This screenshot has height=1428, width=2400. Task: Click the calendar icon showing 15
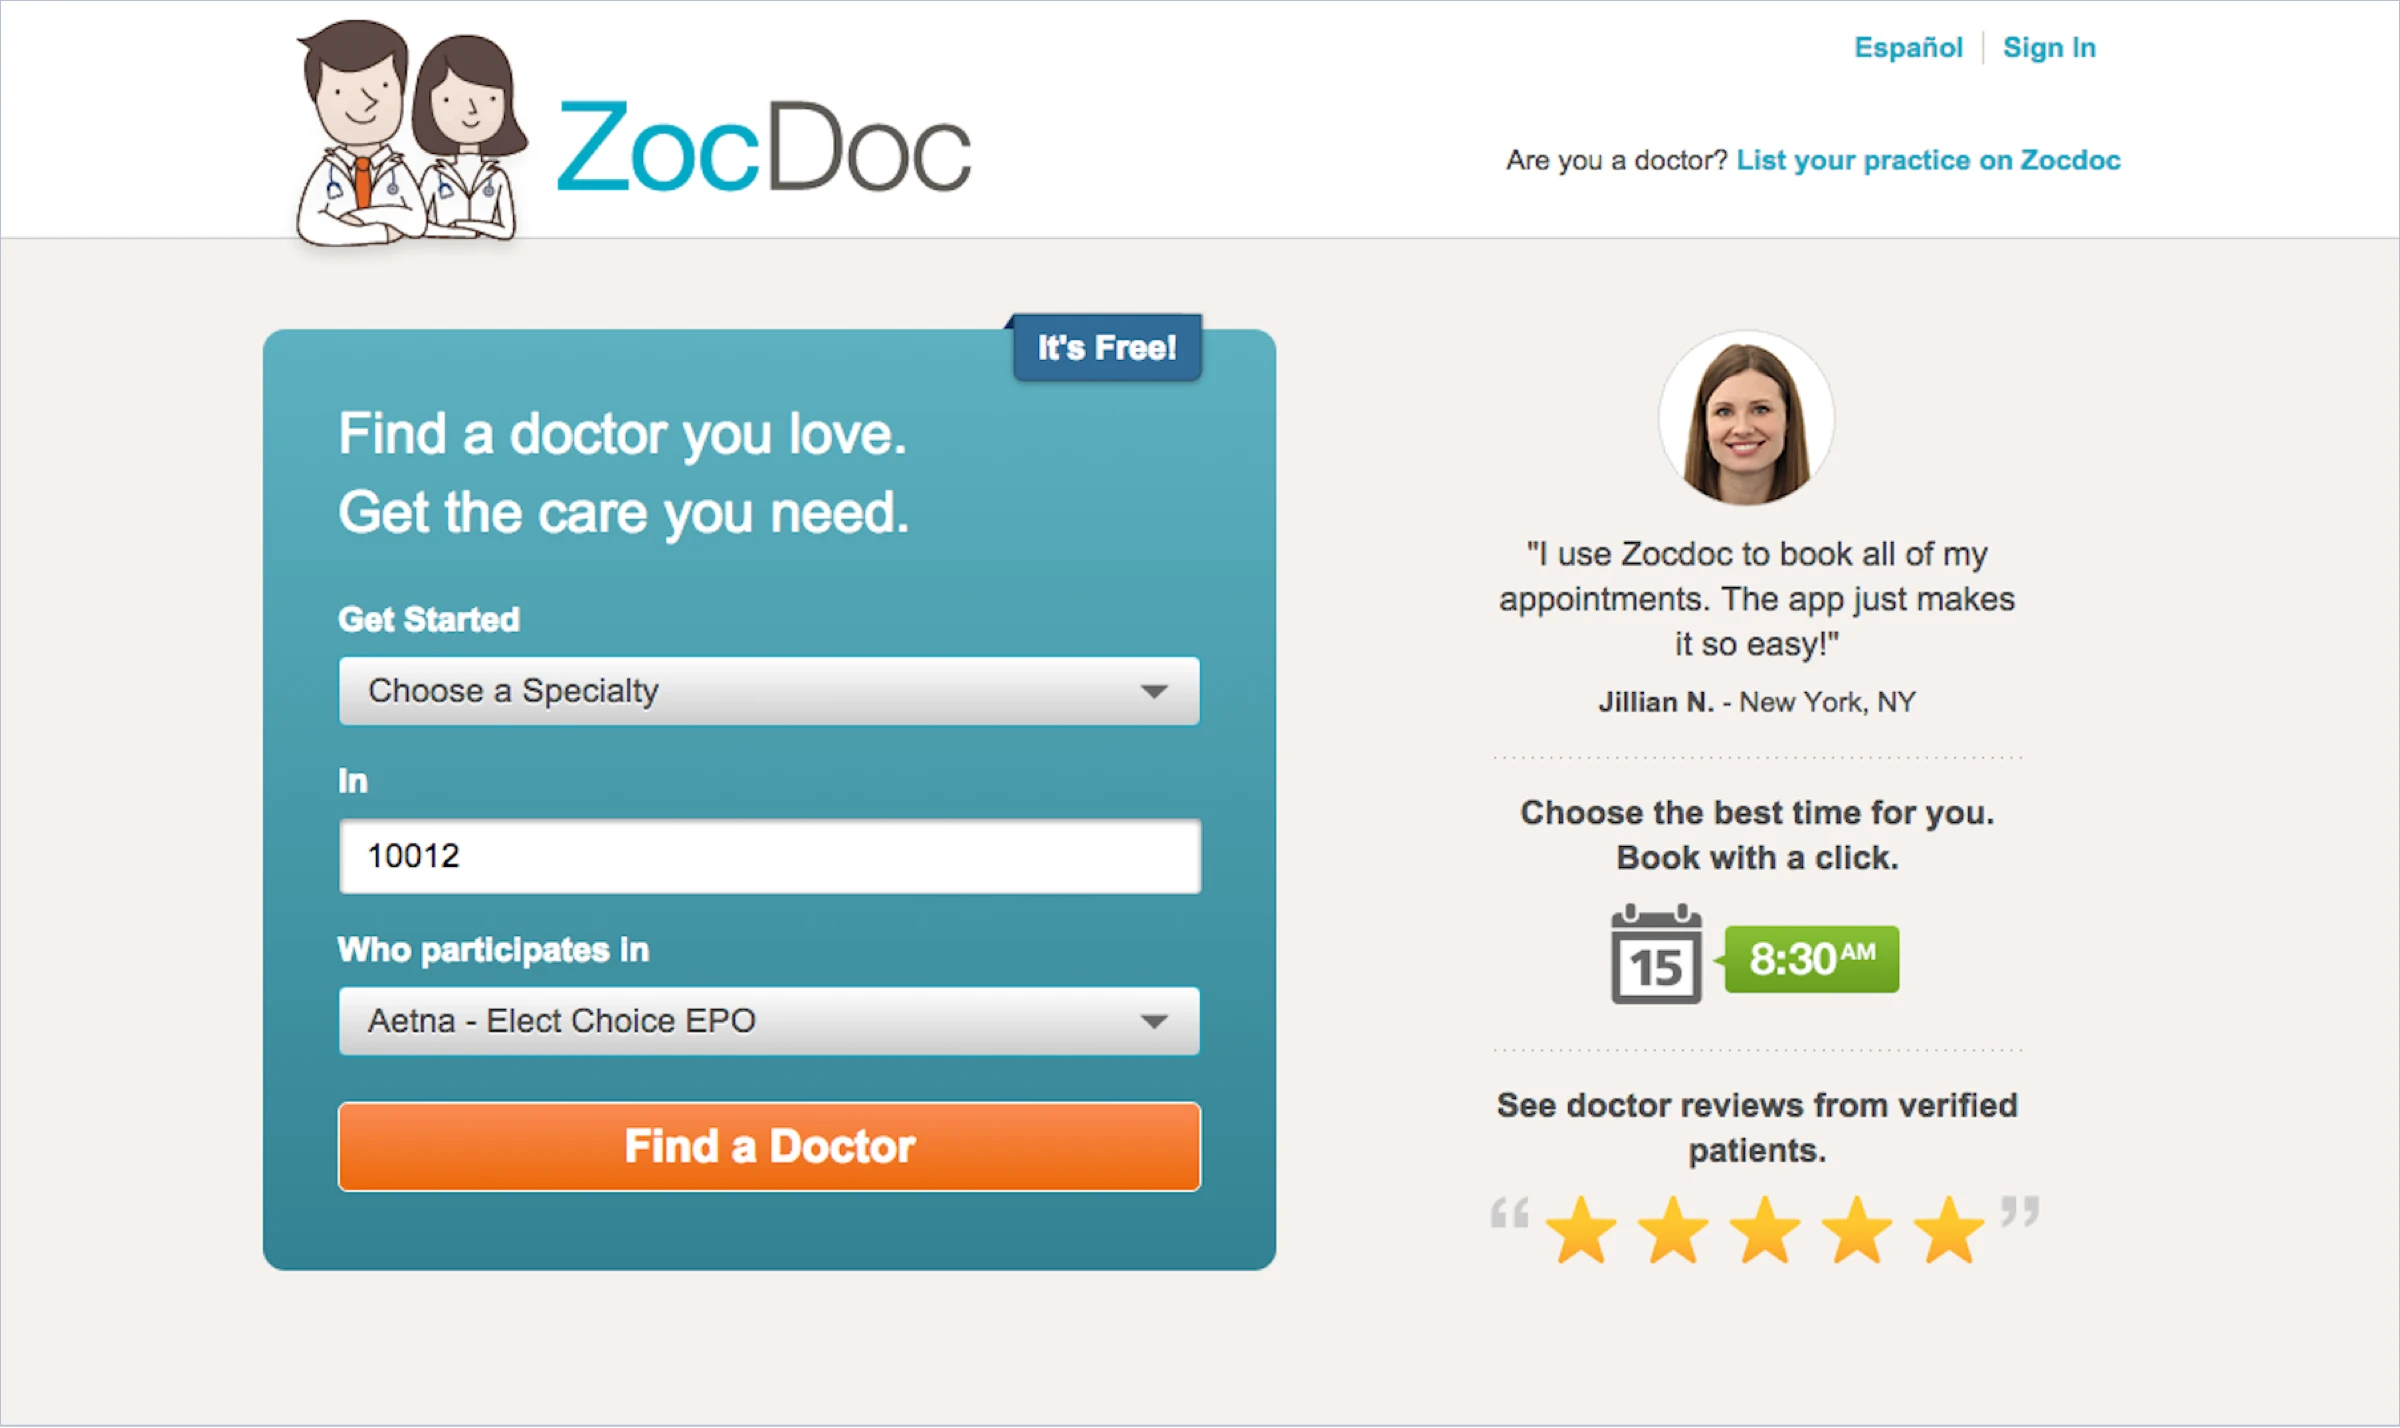[x=1656, y=954]
